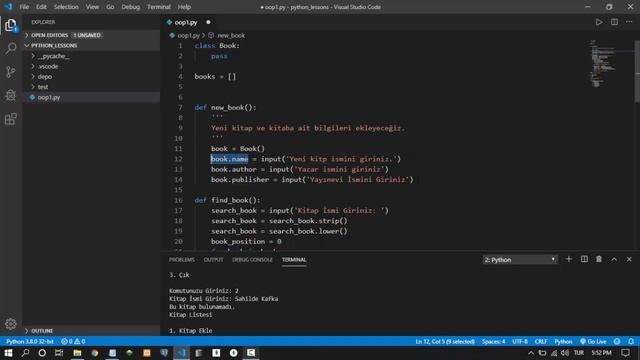Create a new terminal with plus icon

coord(569,259)
